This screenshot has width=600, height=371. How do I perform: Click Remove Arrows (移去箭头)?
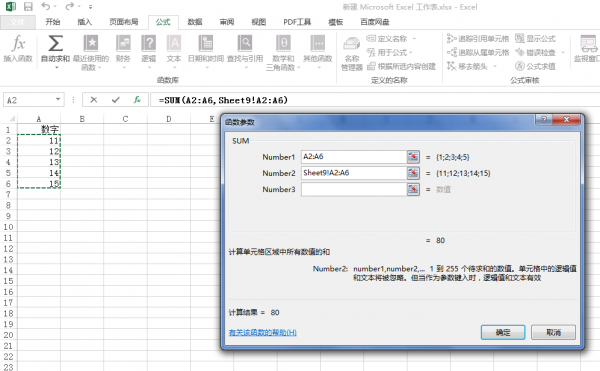[468, 67]
